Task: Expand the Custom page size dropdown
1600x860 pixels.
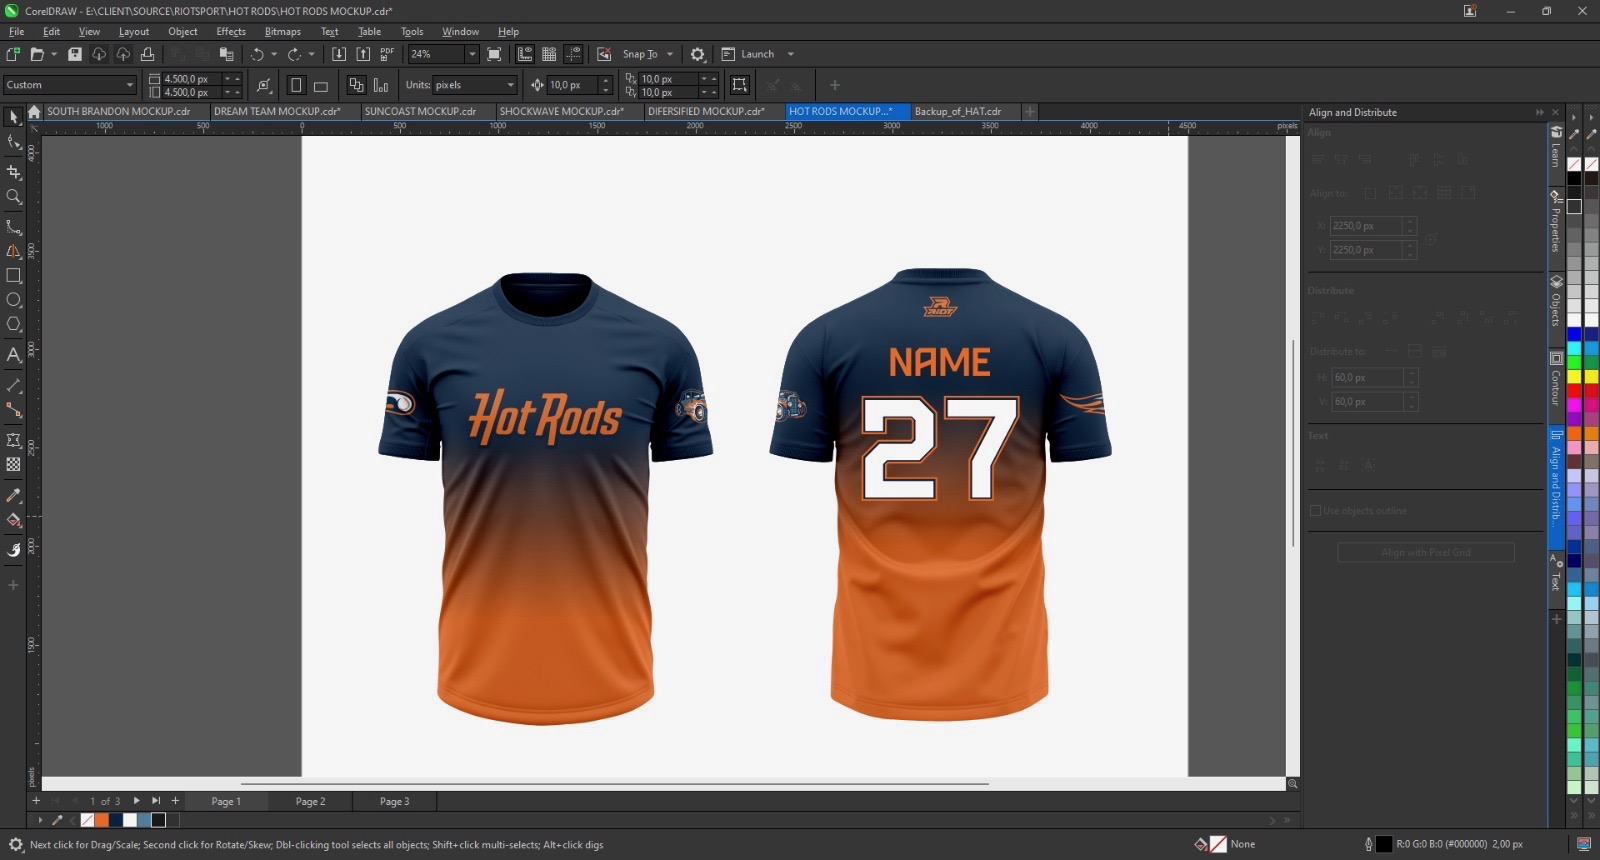Action: [x=129, y=85]
